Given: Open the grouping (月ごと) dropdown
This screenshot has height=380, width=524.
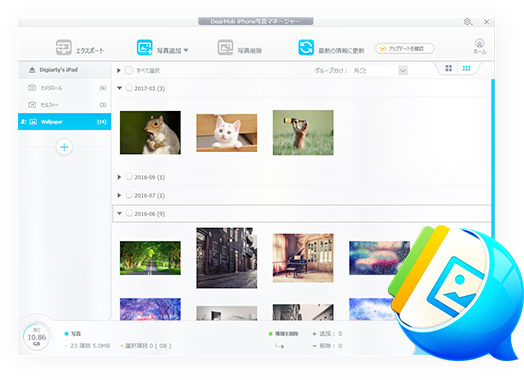Looking at the screenshot, I should (x=403, y=71).
